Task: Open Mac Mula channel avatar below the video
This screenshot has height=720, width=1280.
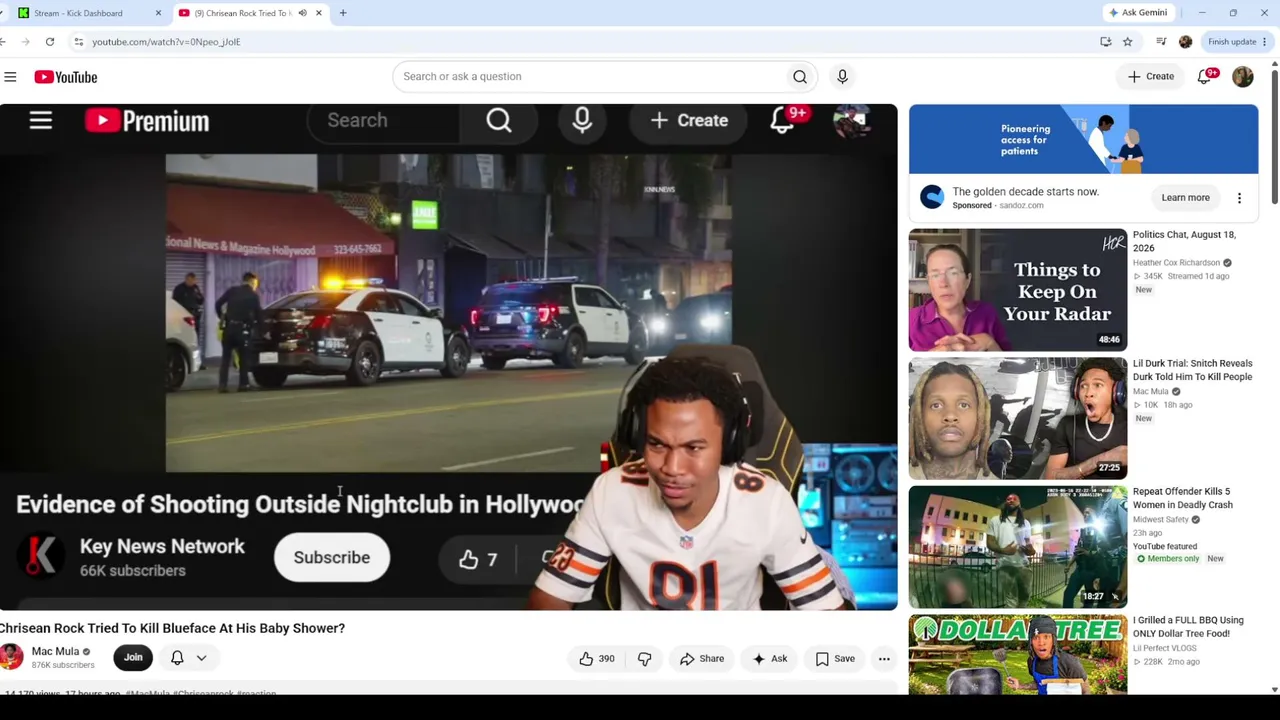Action: (11, 657)
